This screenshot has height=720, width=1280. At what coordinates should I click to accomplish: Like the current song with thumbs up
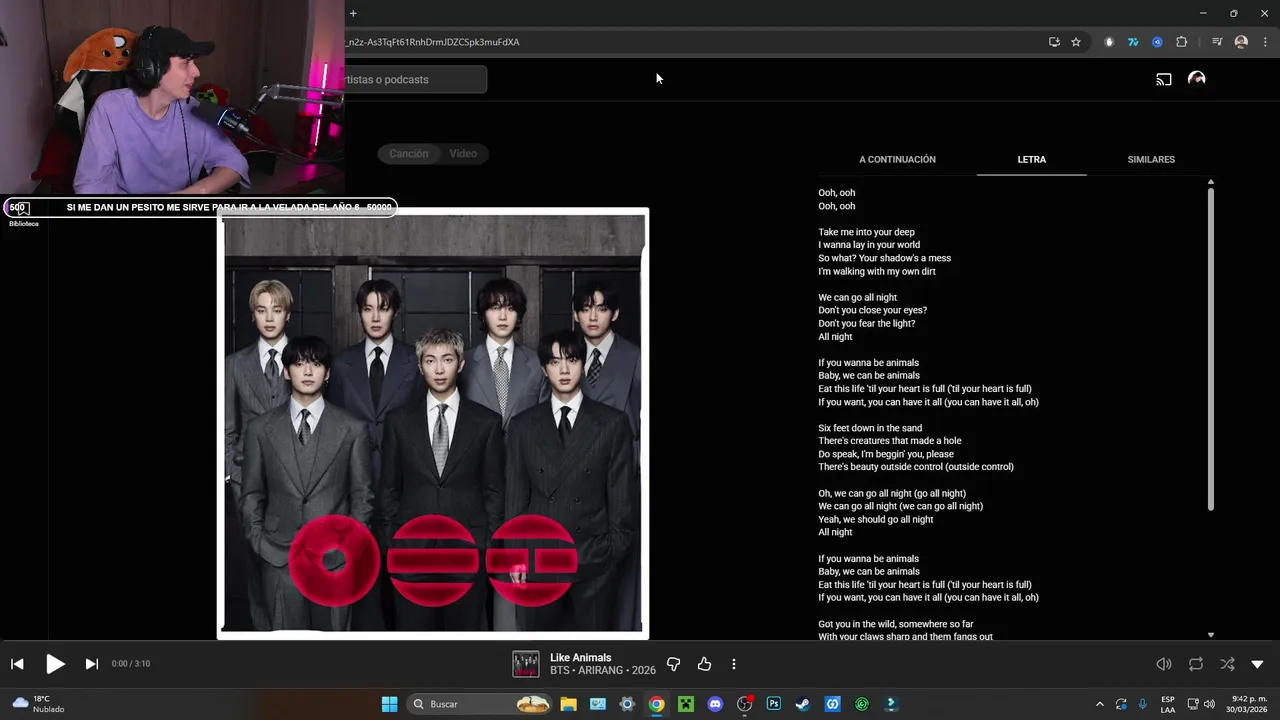pos(704,664)
